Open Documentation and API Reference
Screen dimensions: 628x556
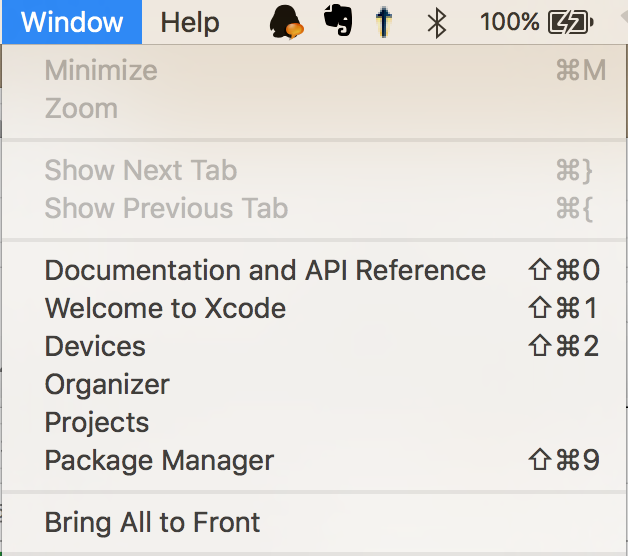click(x=314, y=270)
